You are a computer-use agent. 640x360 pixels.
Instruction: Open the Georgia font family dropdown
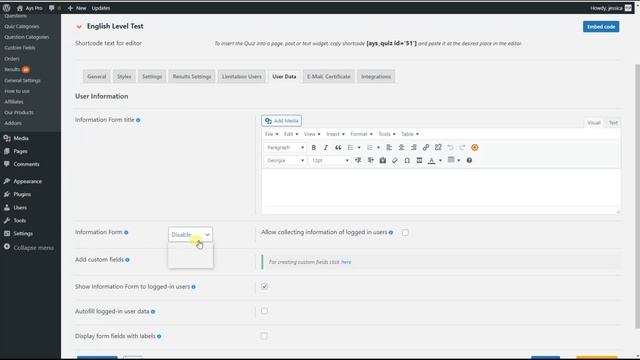[285, 160]
